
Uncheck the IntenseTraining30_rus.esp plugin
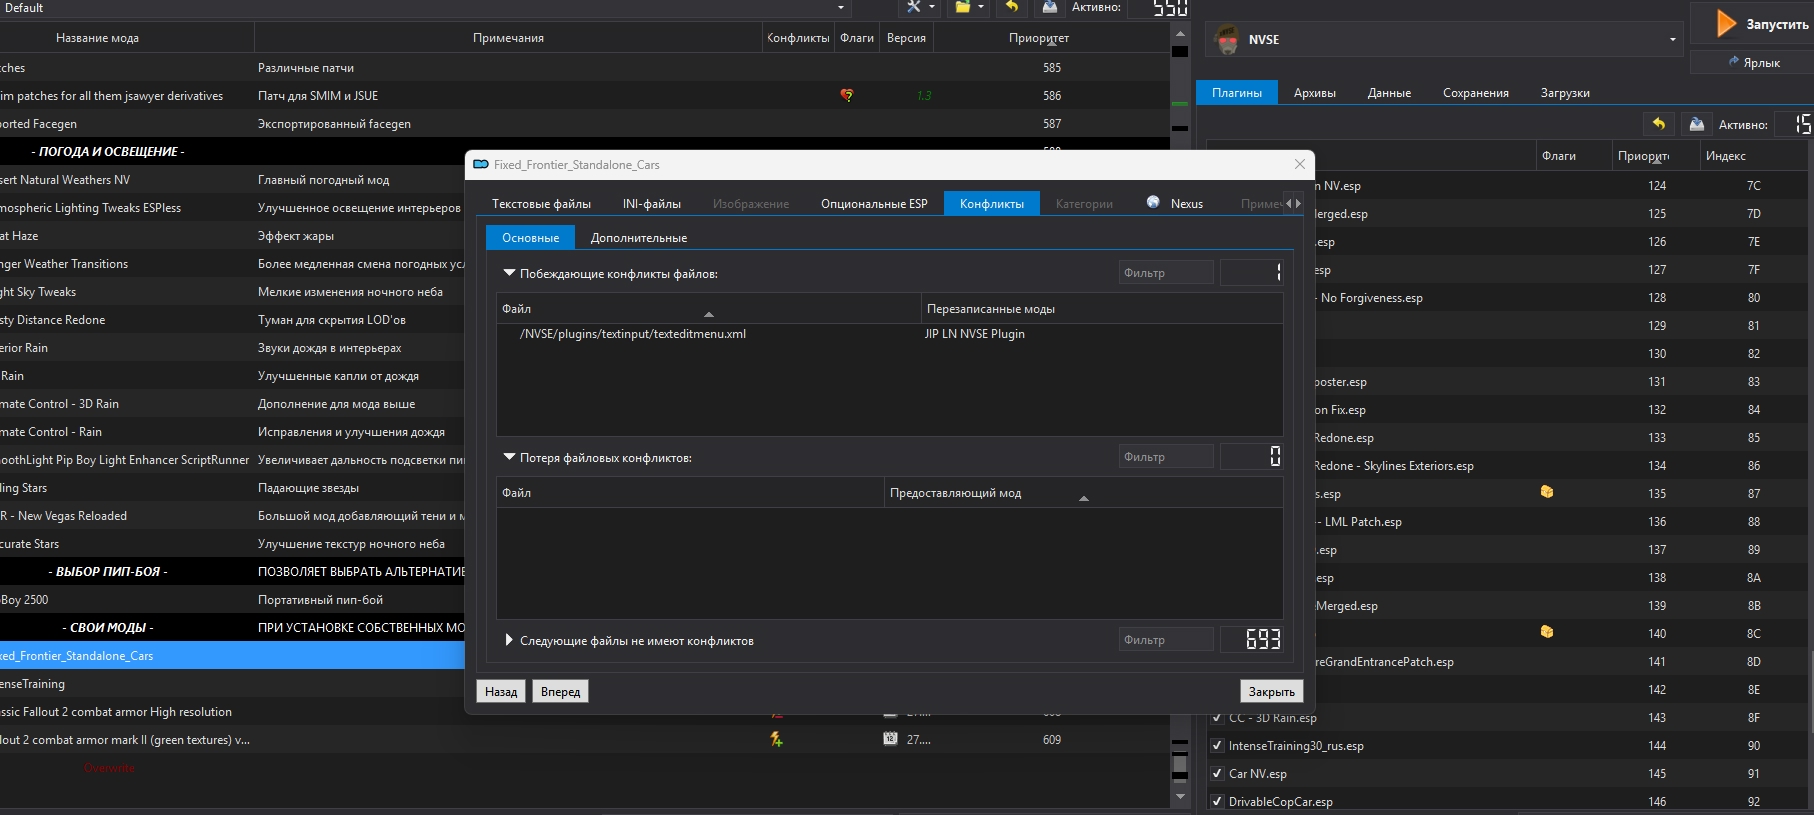tap(1217, 746)
